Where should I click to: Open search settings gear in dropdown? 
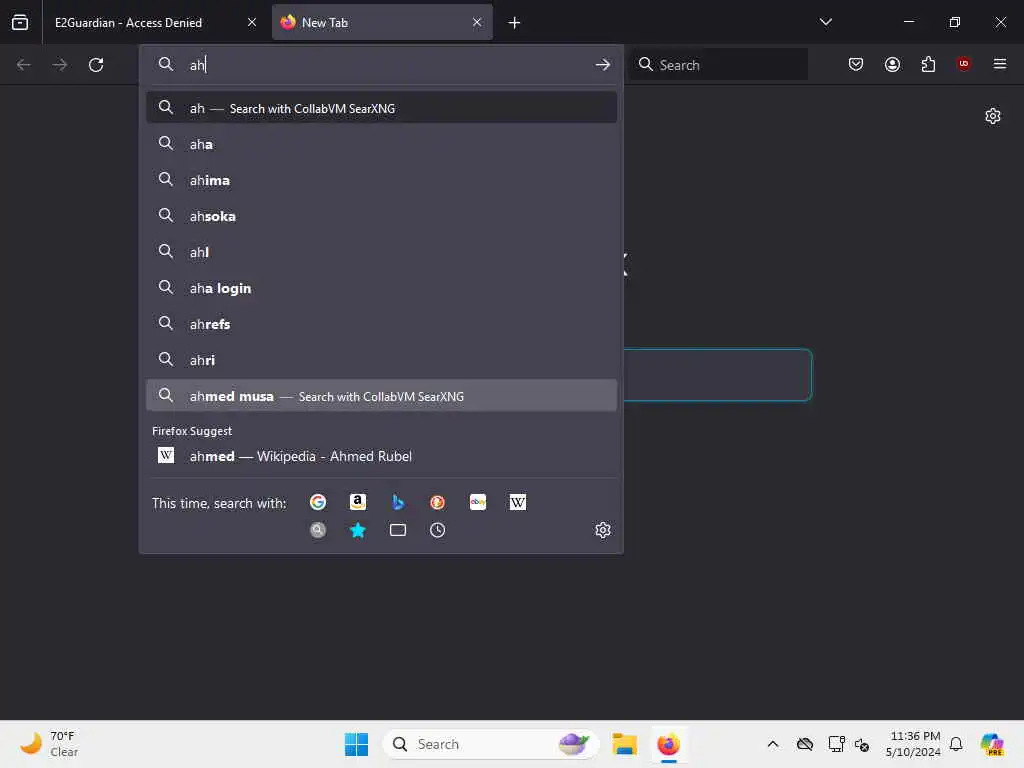[602, 530]
